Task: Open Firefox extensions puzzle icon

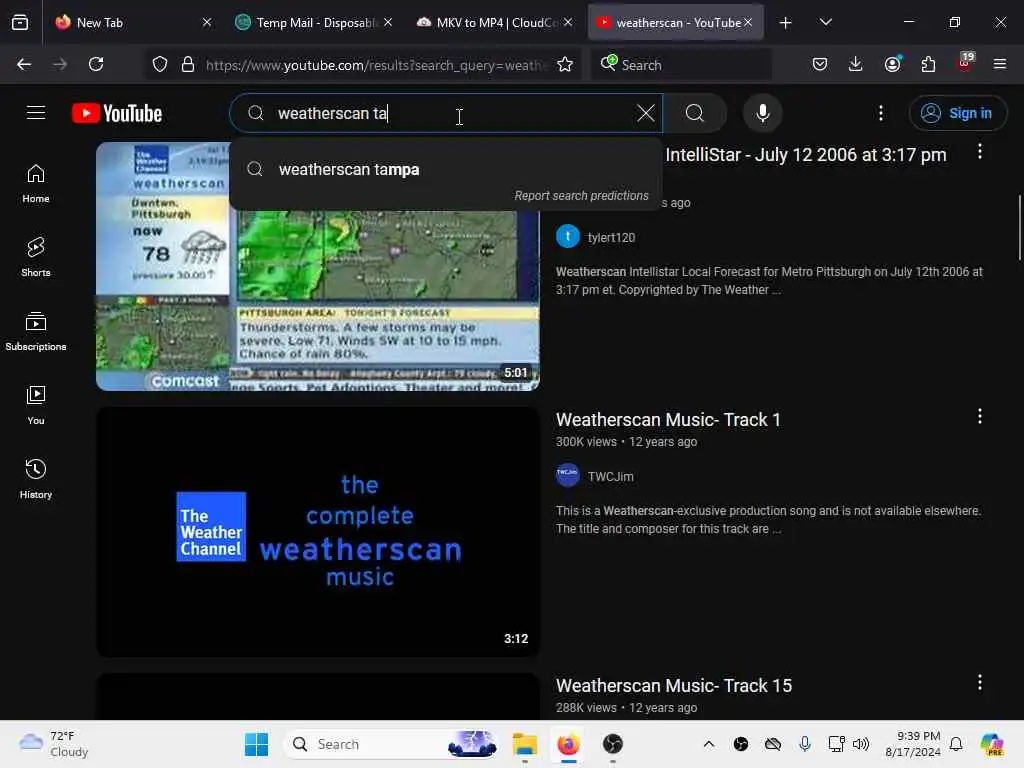Action: click(928, 64)
